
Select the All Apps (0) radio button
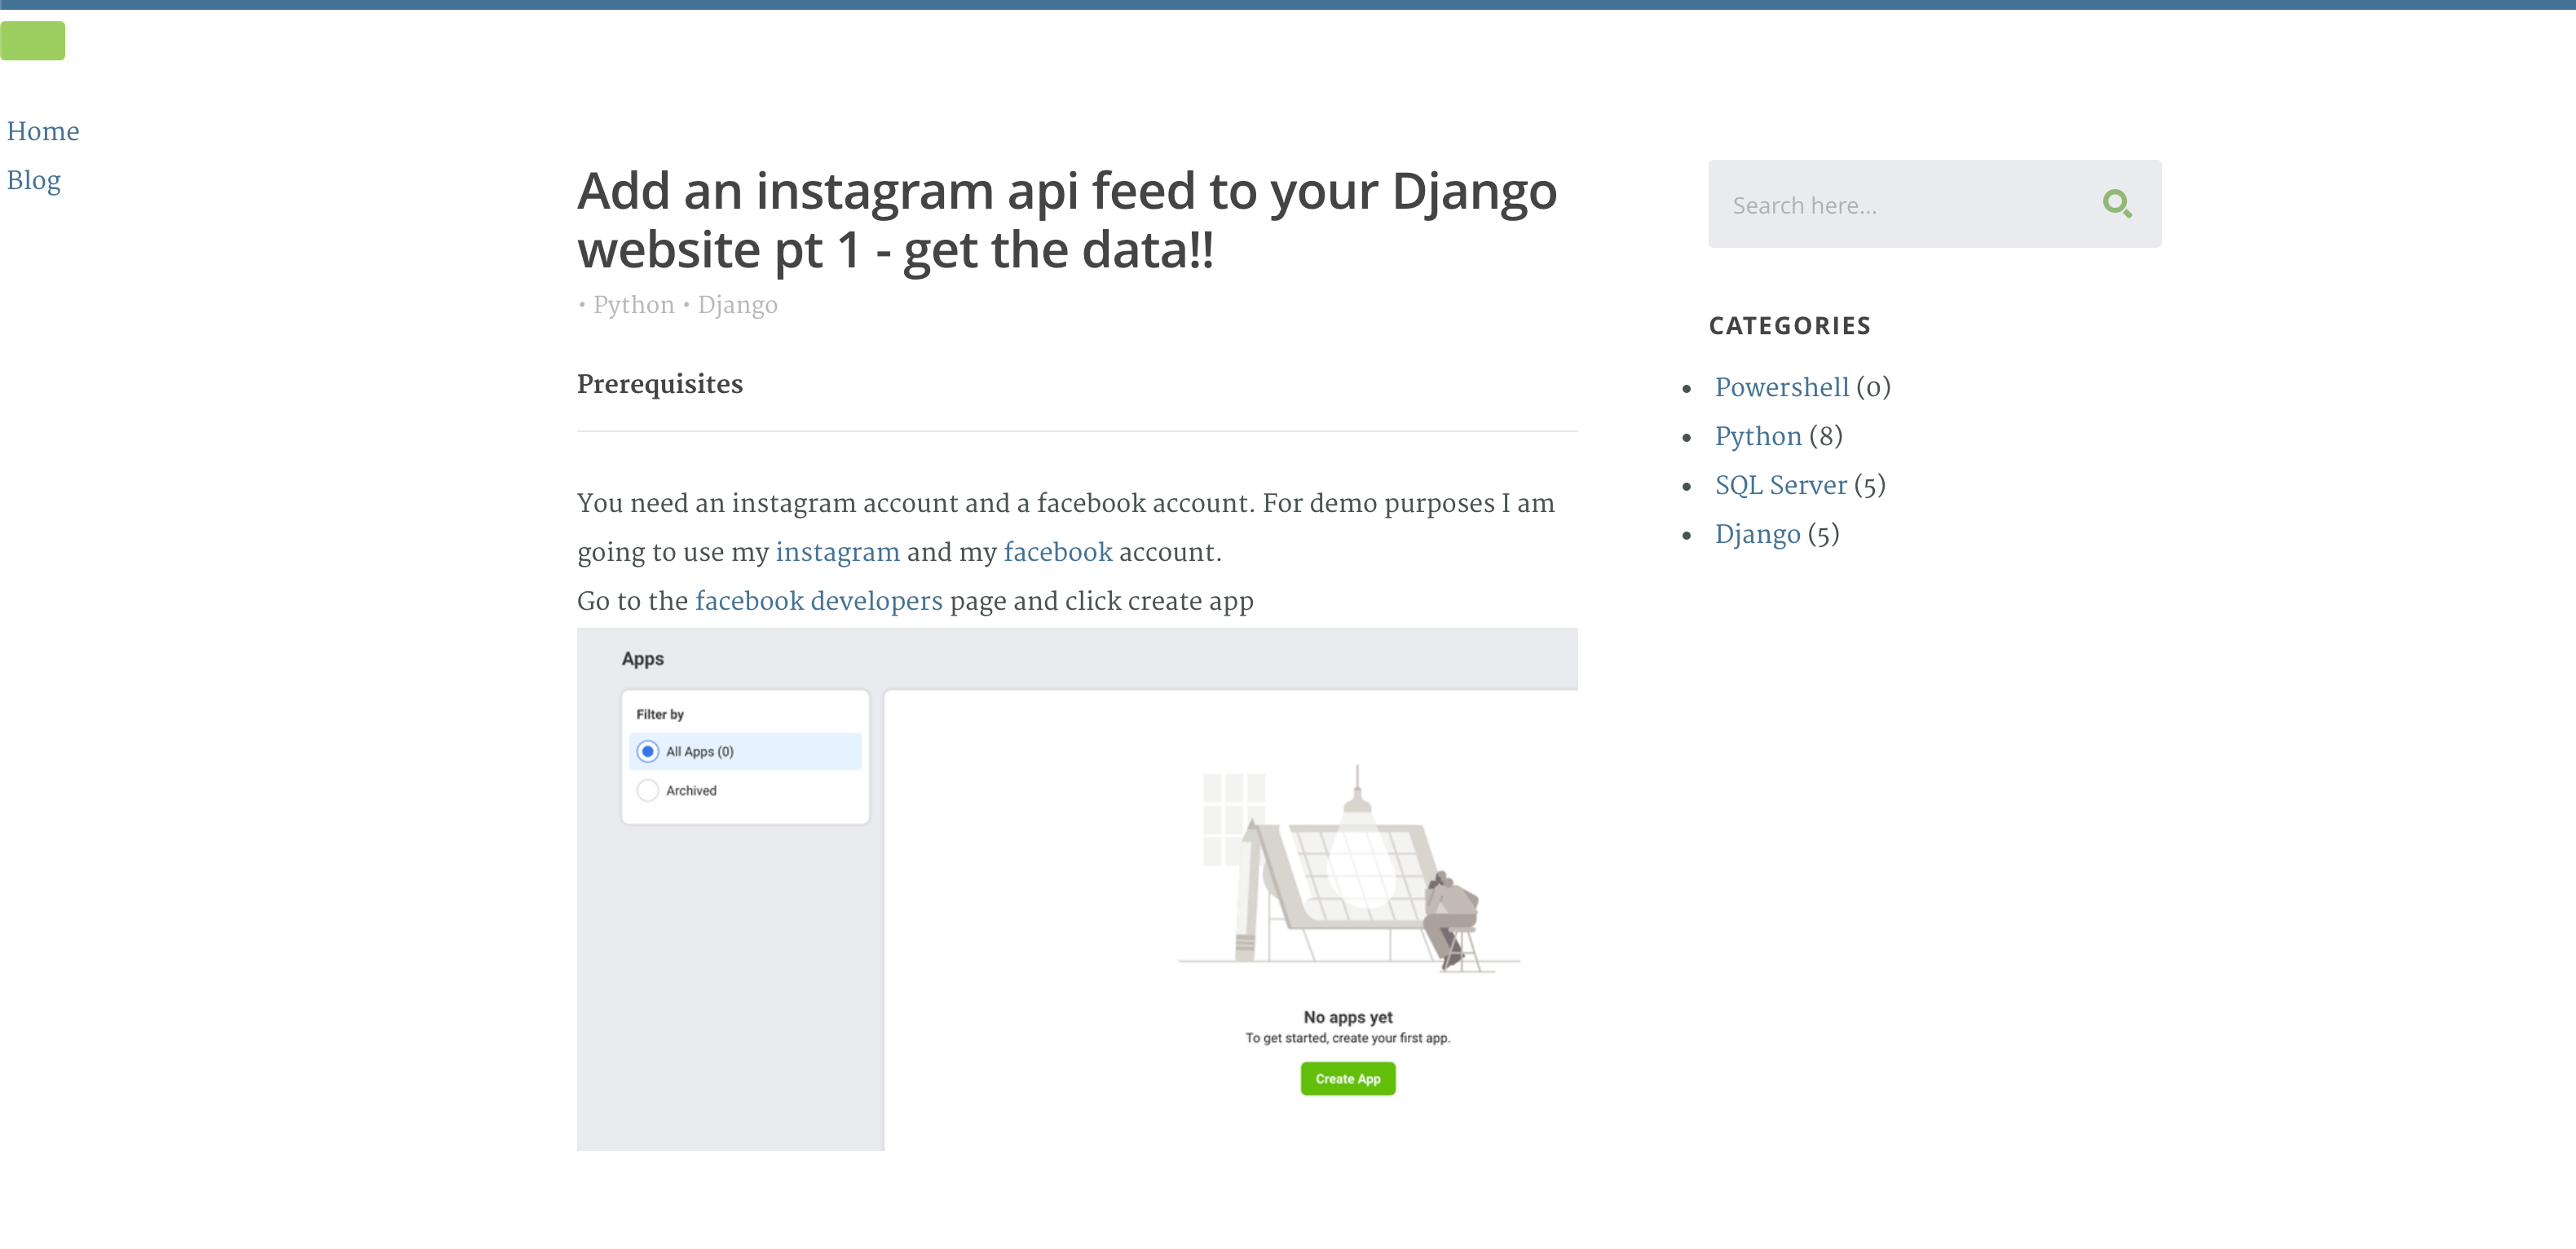coord(648,751)
